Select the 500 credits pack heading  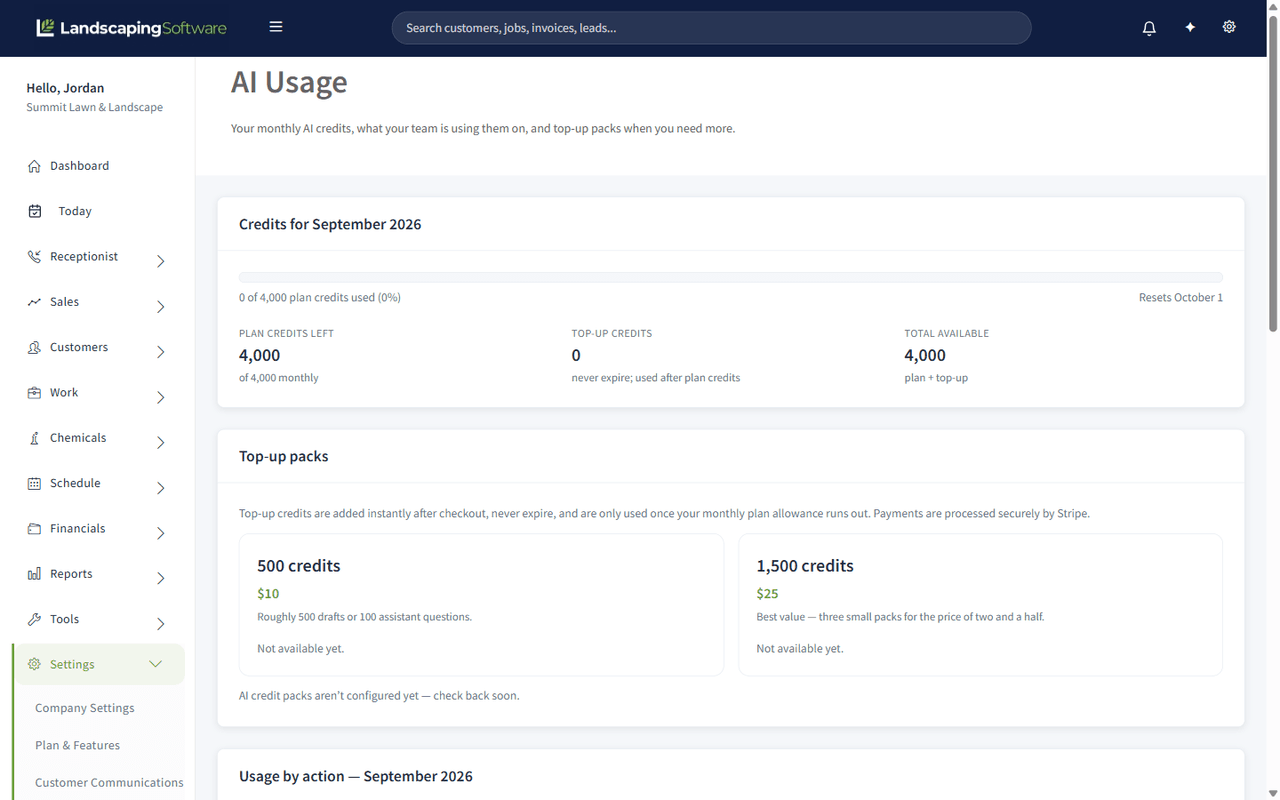click(x=299, y=566)
